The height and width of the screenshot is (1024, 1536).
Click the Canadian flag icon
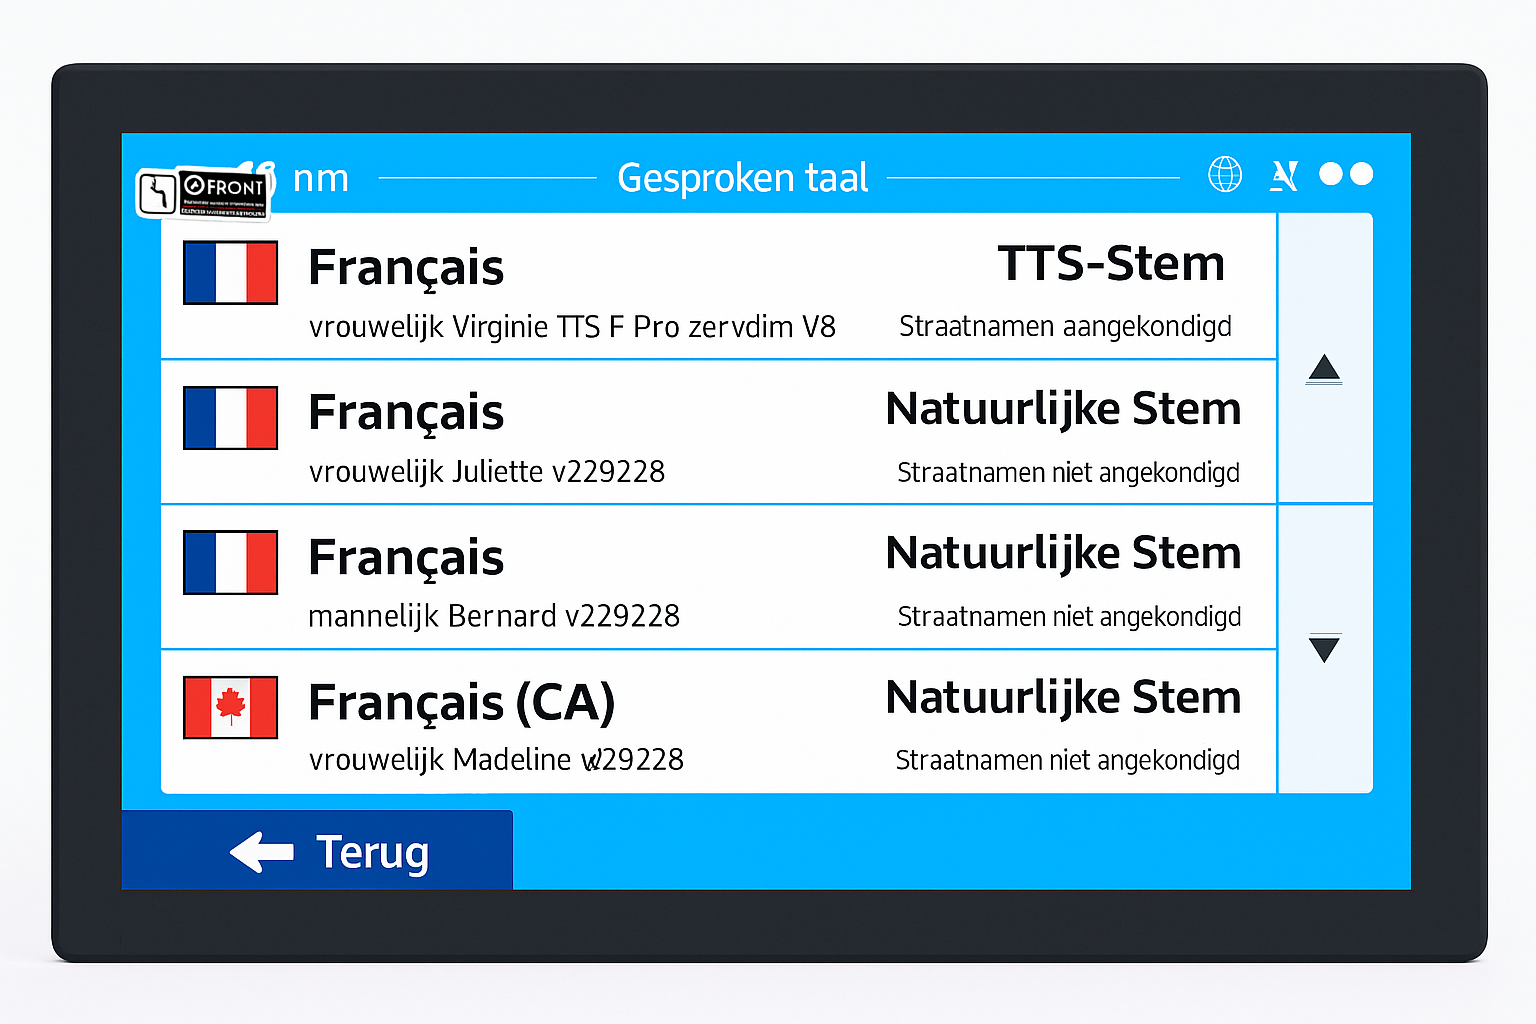point(230,707)
